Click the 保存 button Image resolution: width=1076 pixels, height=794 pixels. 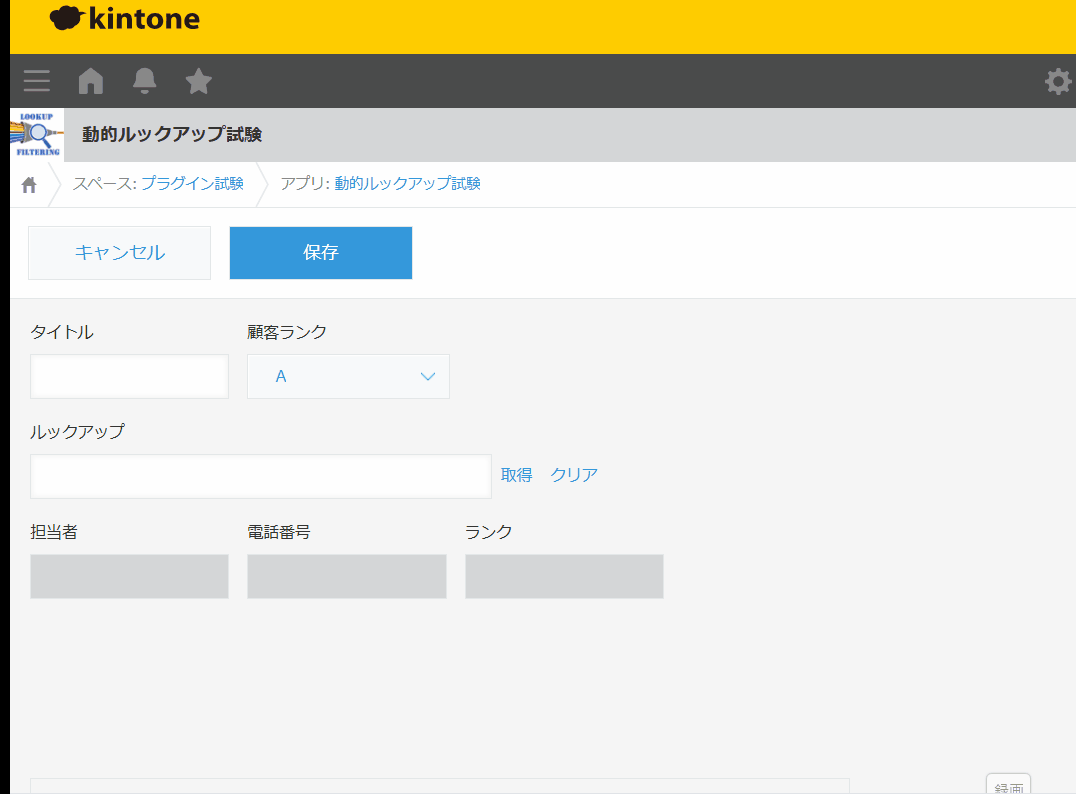click(320, 253)
